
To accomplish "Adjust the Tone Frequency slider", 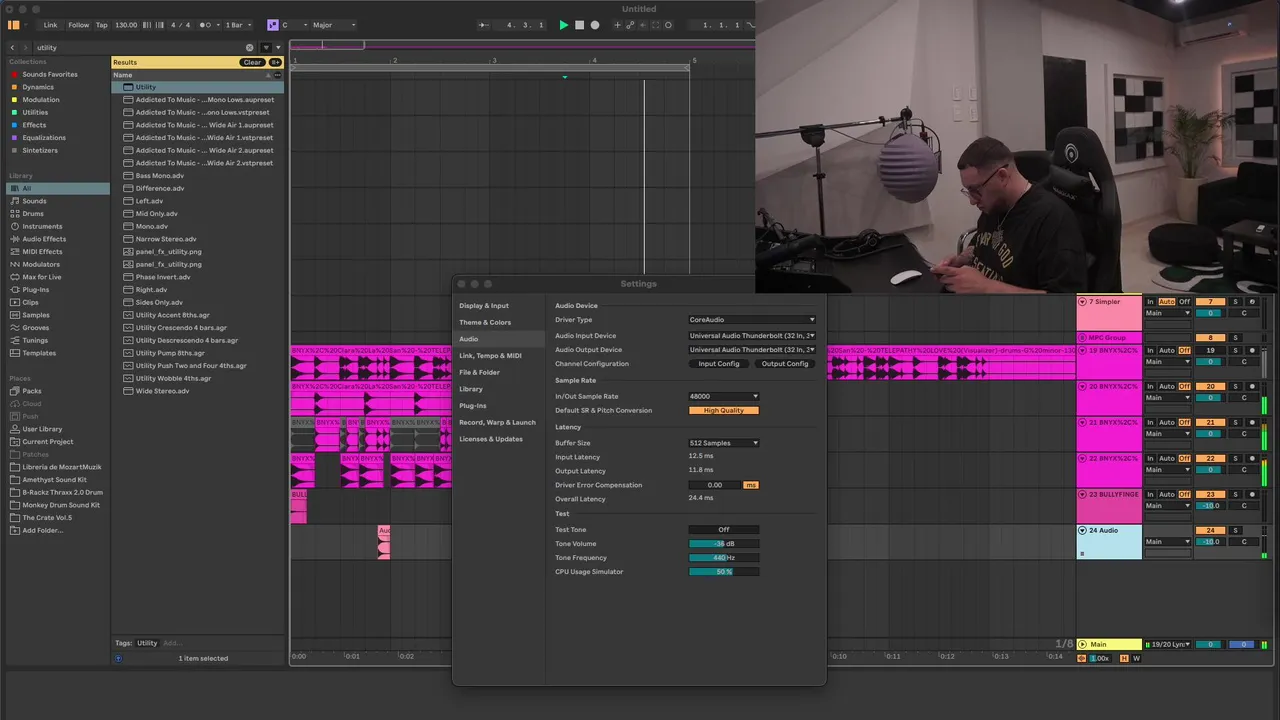I will [x=724, y=558].
